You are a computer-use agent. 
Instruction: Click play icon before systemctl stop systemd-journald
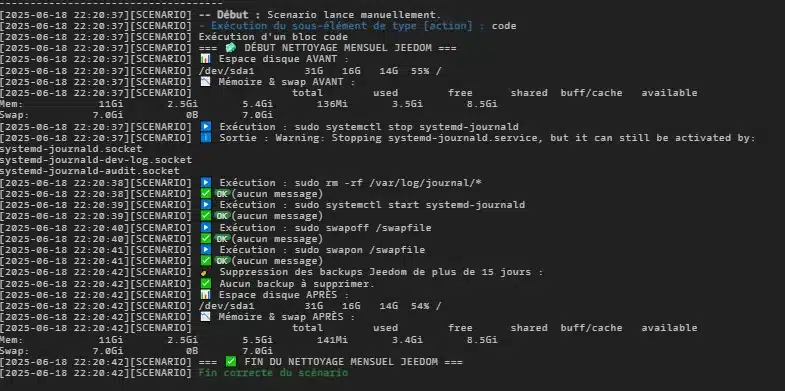(x=206, y=127)
